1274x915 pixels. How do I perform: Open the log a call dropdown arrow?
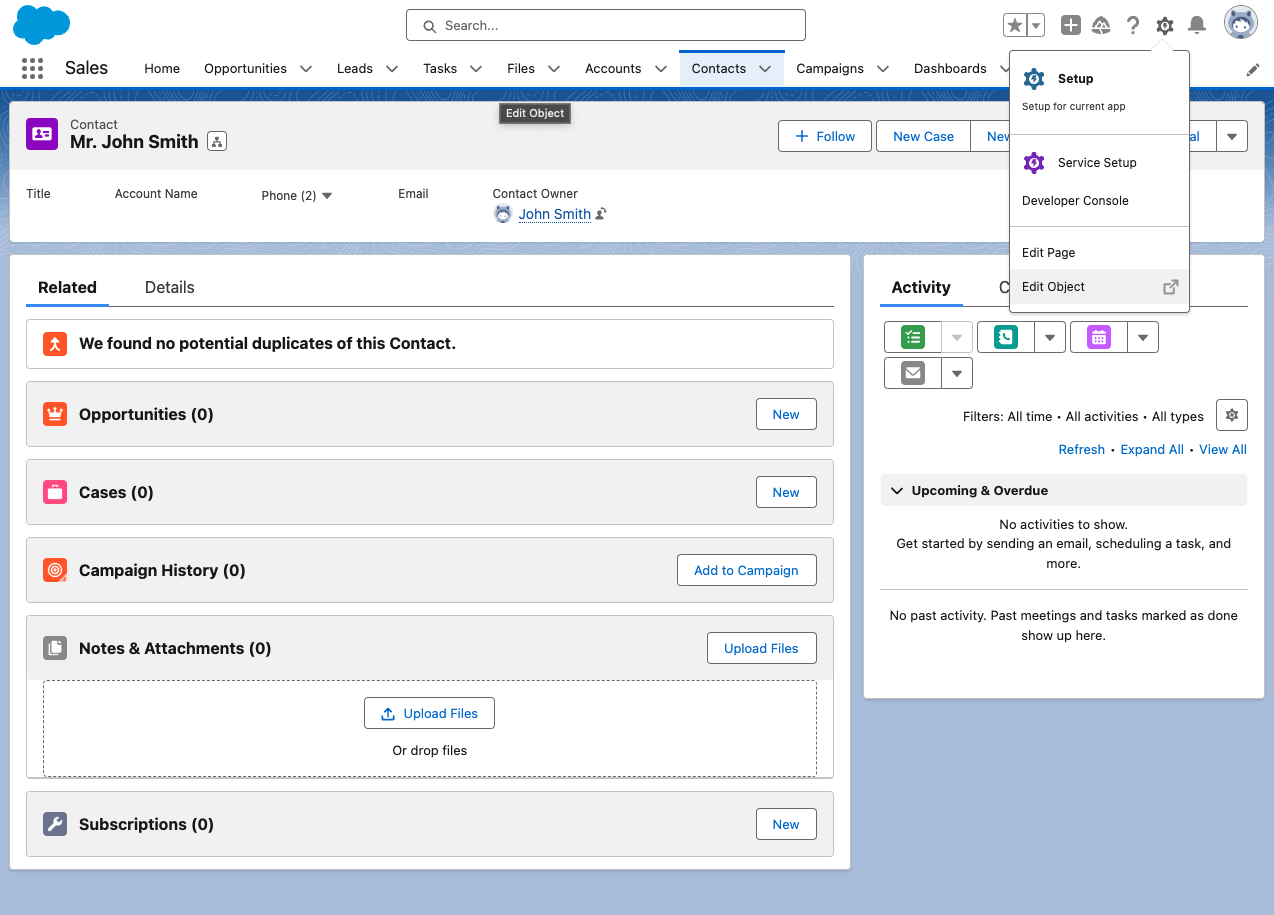tap(1049, 337)
